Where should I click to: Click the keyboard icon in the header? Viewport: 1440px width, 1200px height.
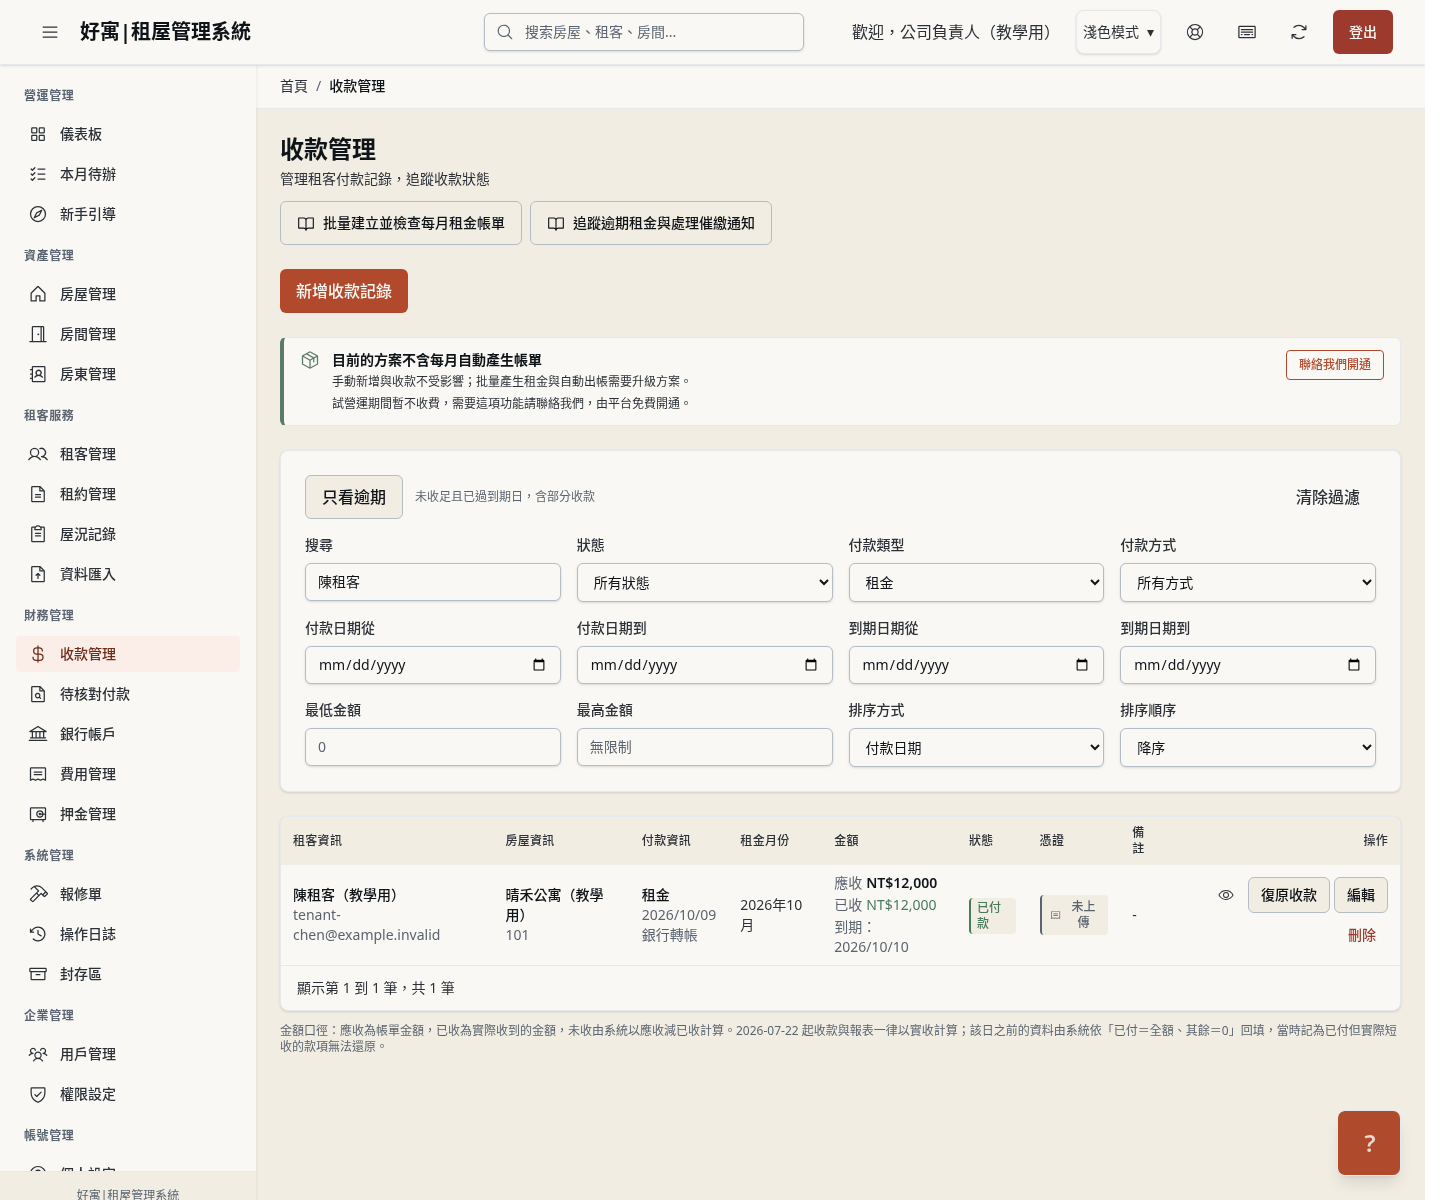tap(1247, 32)
